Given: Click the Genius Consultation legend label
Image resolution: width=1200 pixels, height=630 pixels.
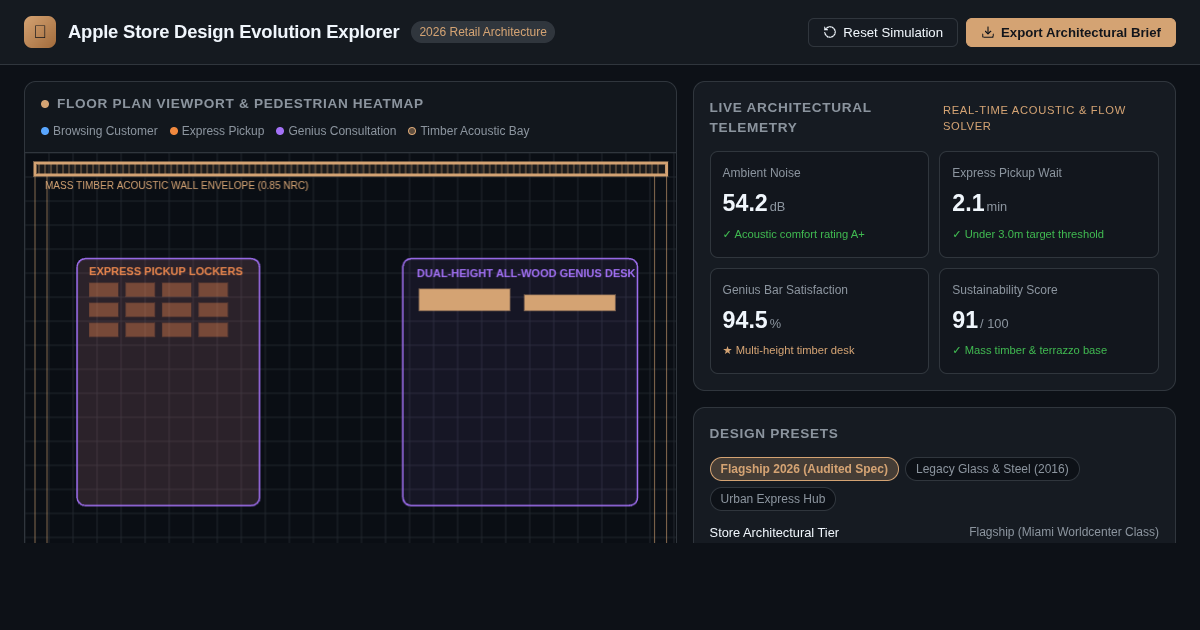Looking at the screenshot, I should coord(342,131).
